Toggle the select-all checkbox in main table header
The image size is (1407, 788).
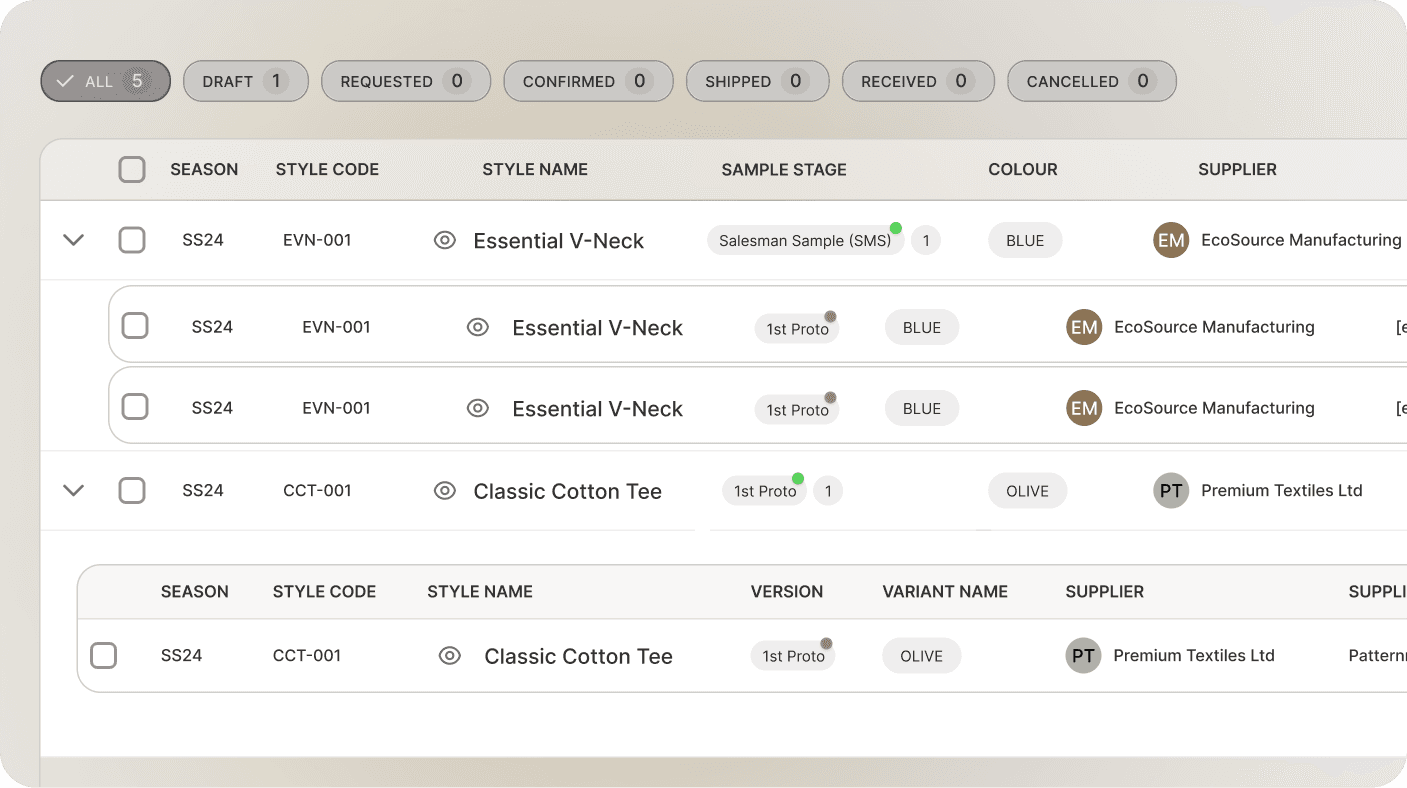click(x=132, y=169)
